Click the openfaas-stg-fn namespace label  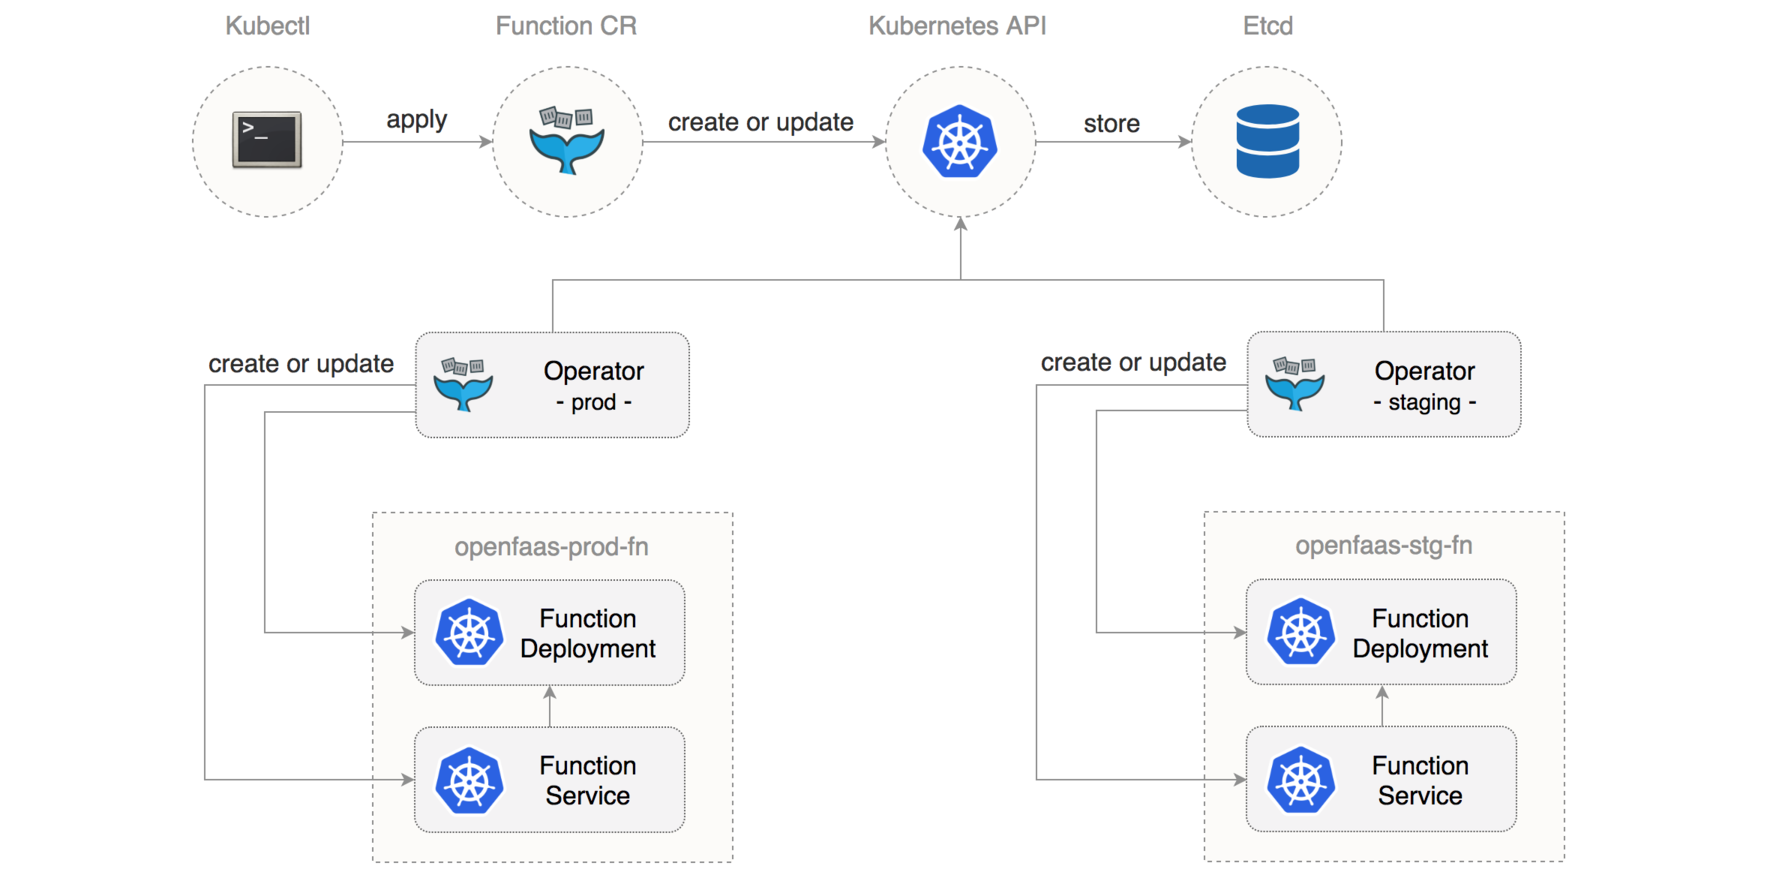pyautogui.click(x=1384, y=546)
